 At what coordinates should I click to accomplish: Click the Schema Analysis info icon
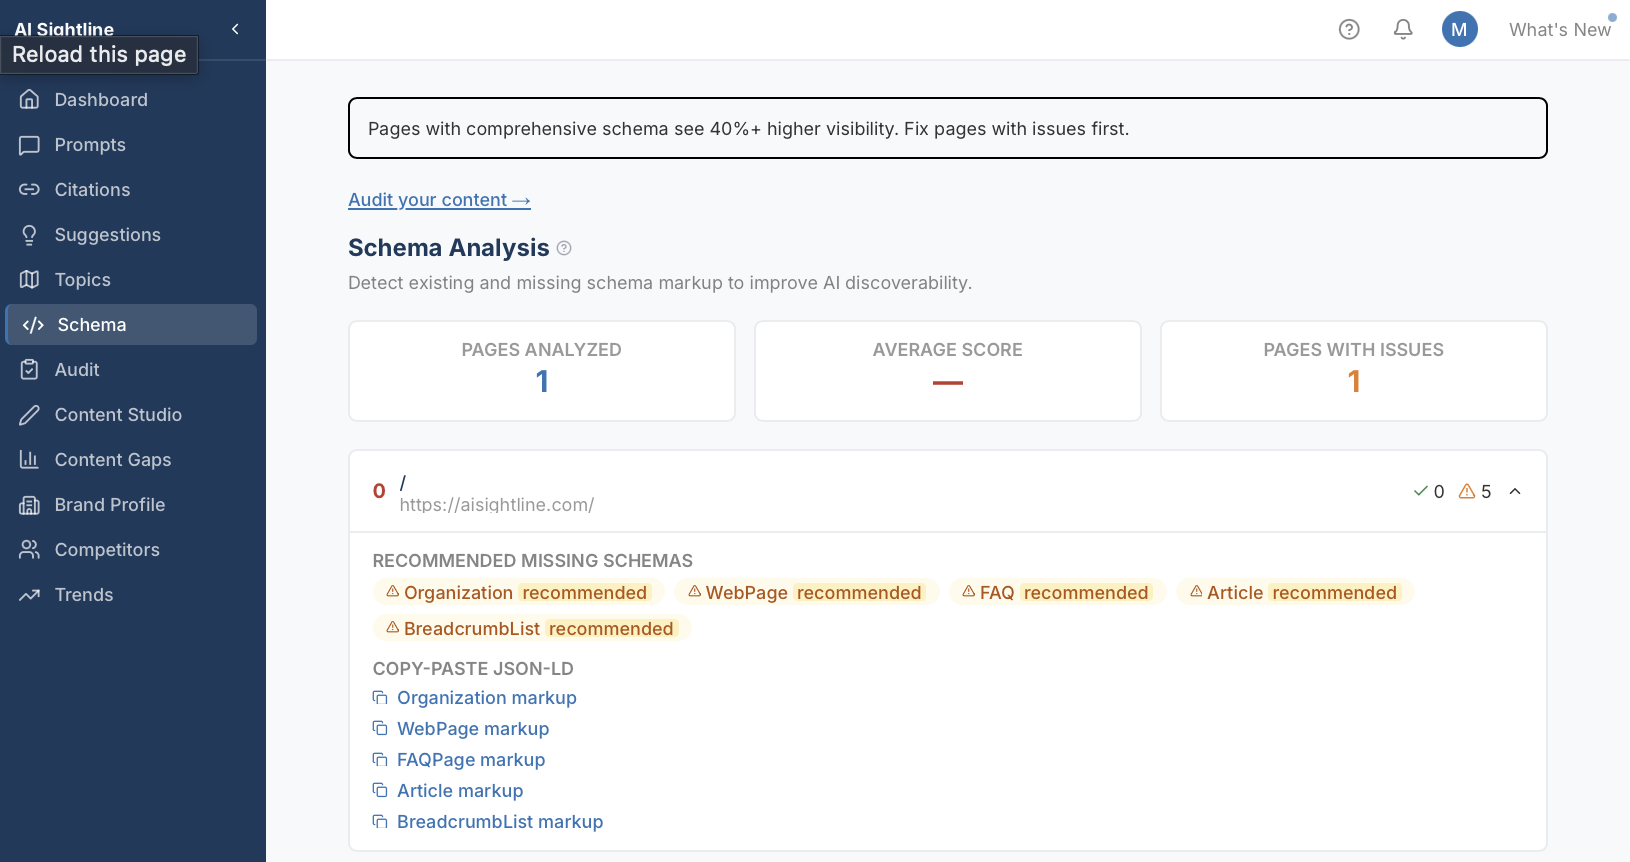564,248
